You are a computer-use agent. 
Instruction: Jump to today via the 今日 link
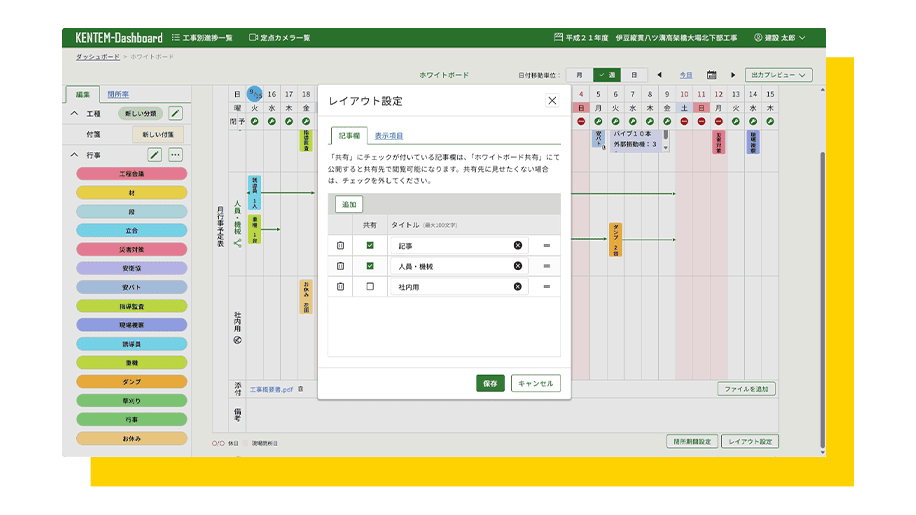pyautogui.click(x=686, y=75)
